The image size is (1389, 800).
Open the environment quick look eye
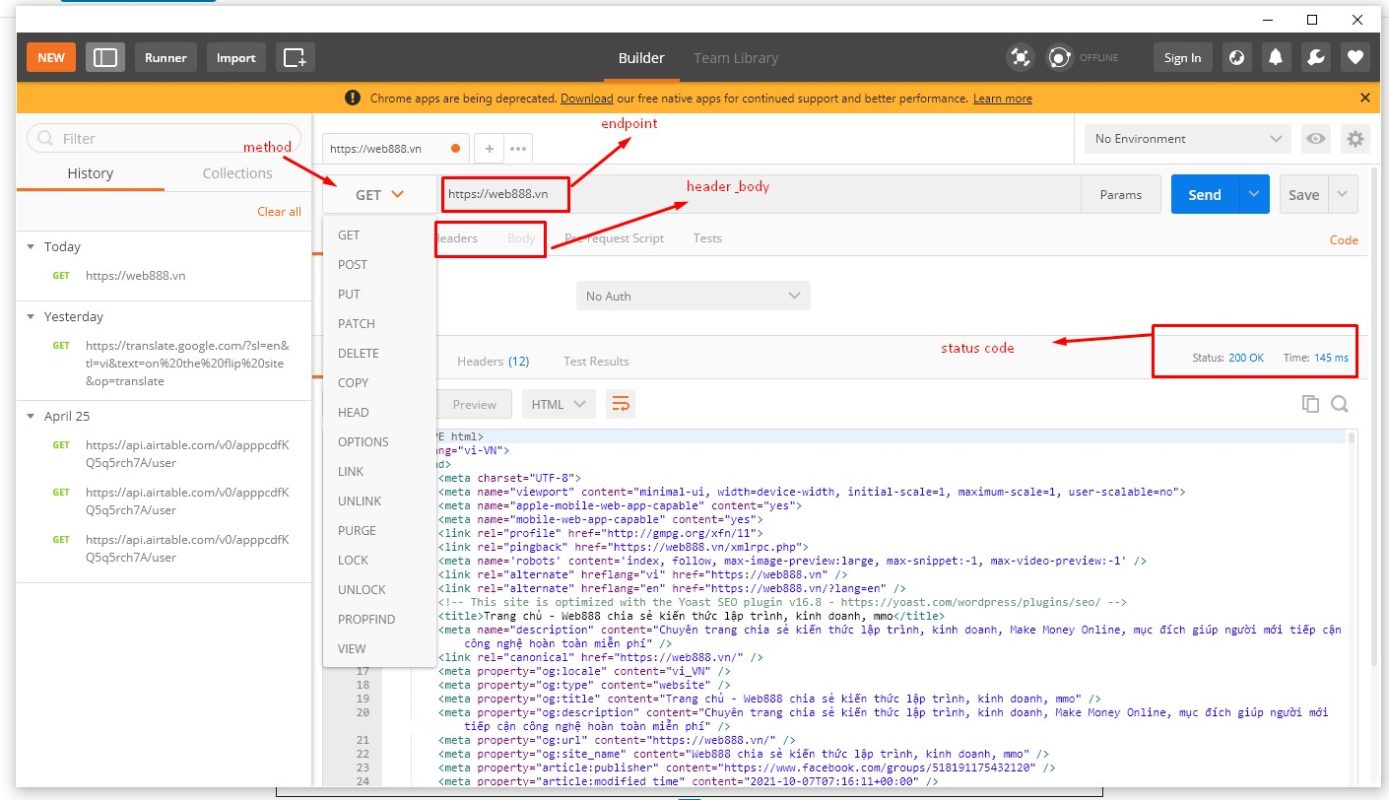[x=1316, y=139]
